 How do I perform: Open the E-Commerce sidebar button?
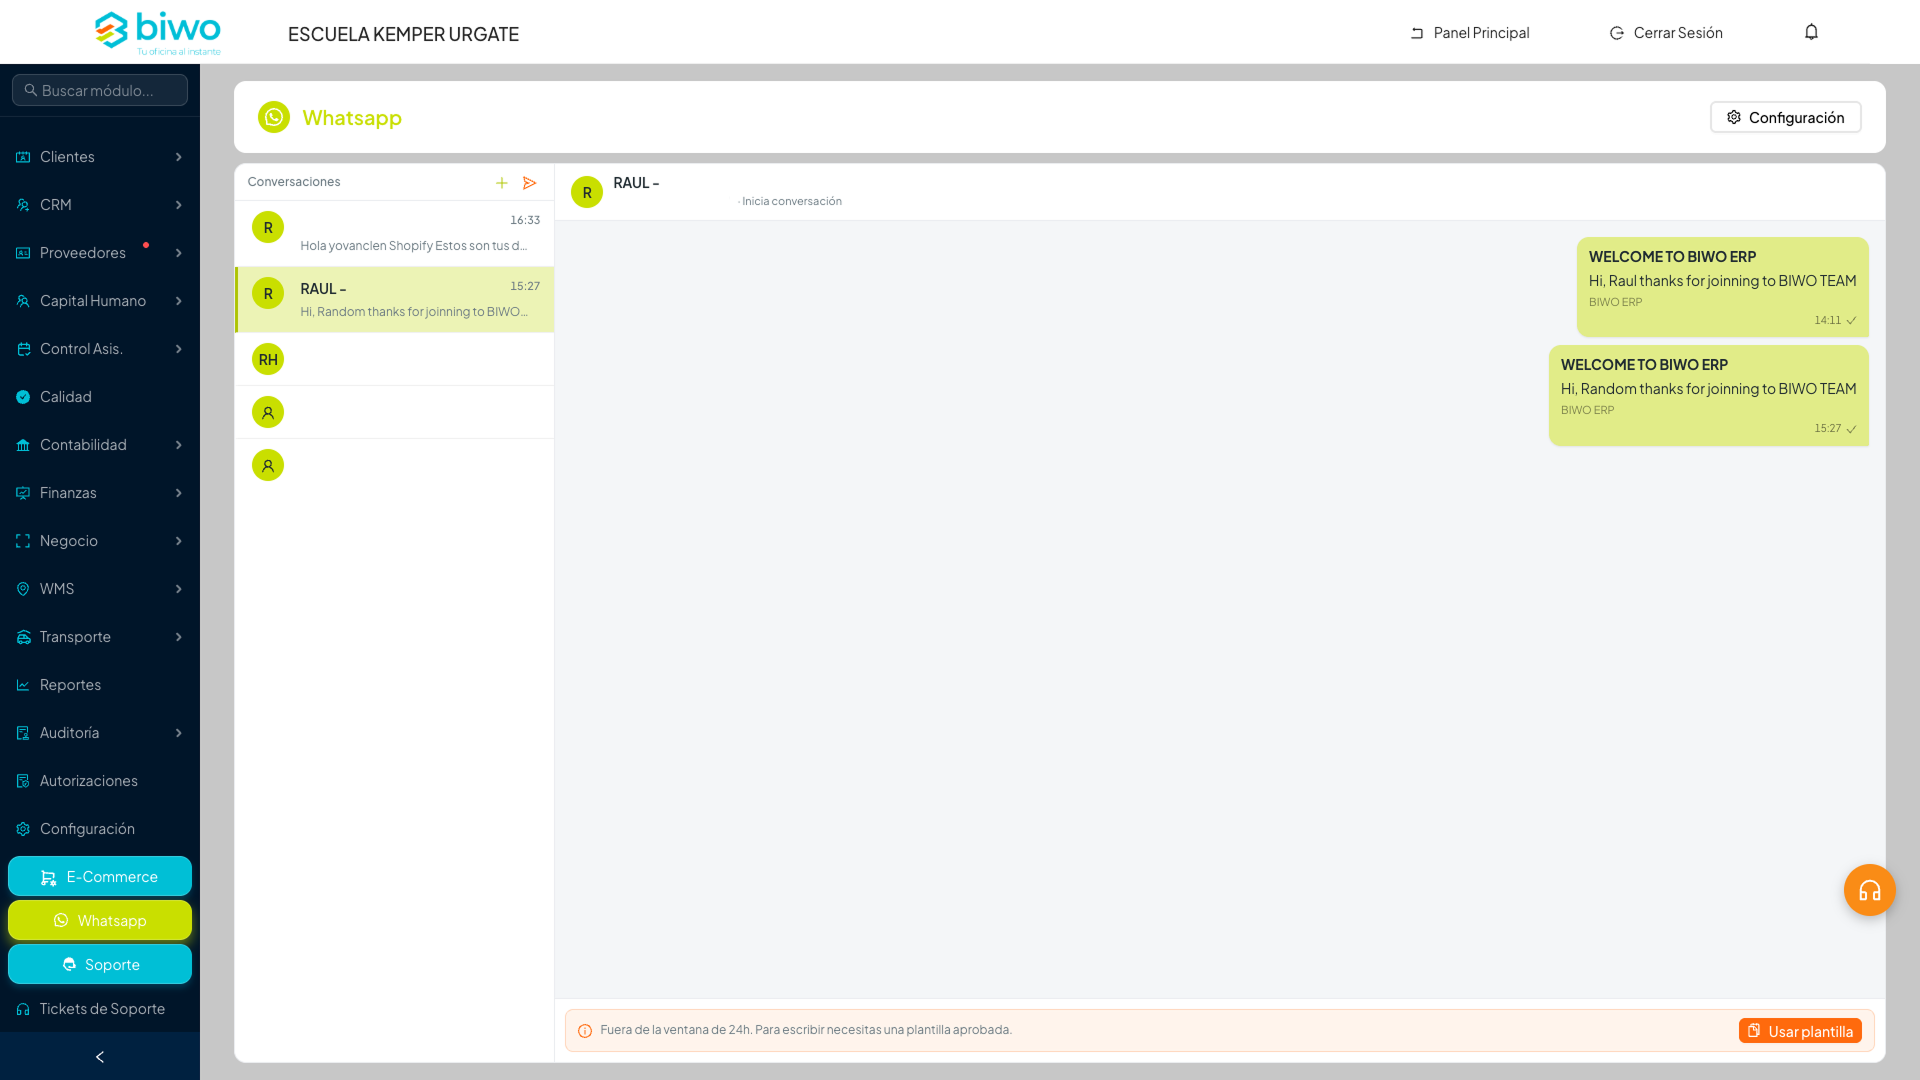point(100,876)
